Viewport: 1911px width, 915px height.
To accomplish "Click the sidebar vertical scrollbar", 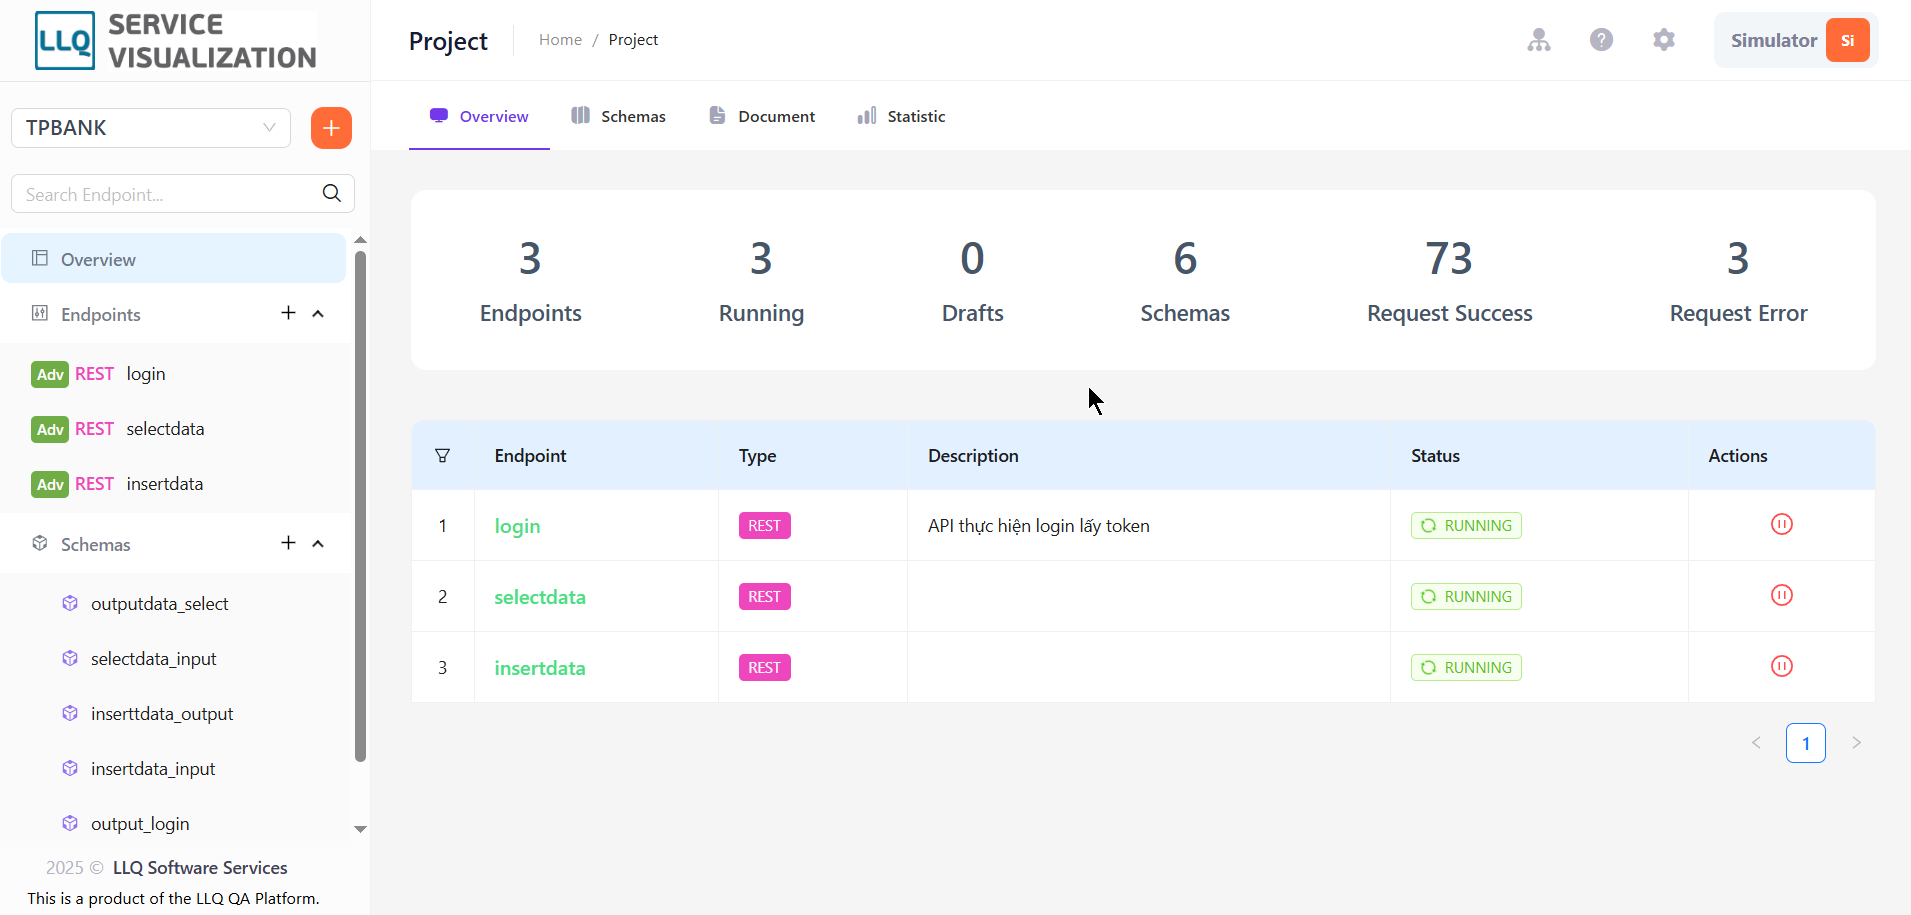I will click(x=360, y=505).
